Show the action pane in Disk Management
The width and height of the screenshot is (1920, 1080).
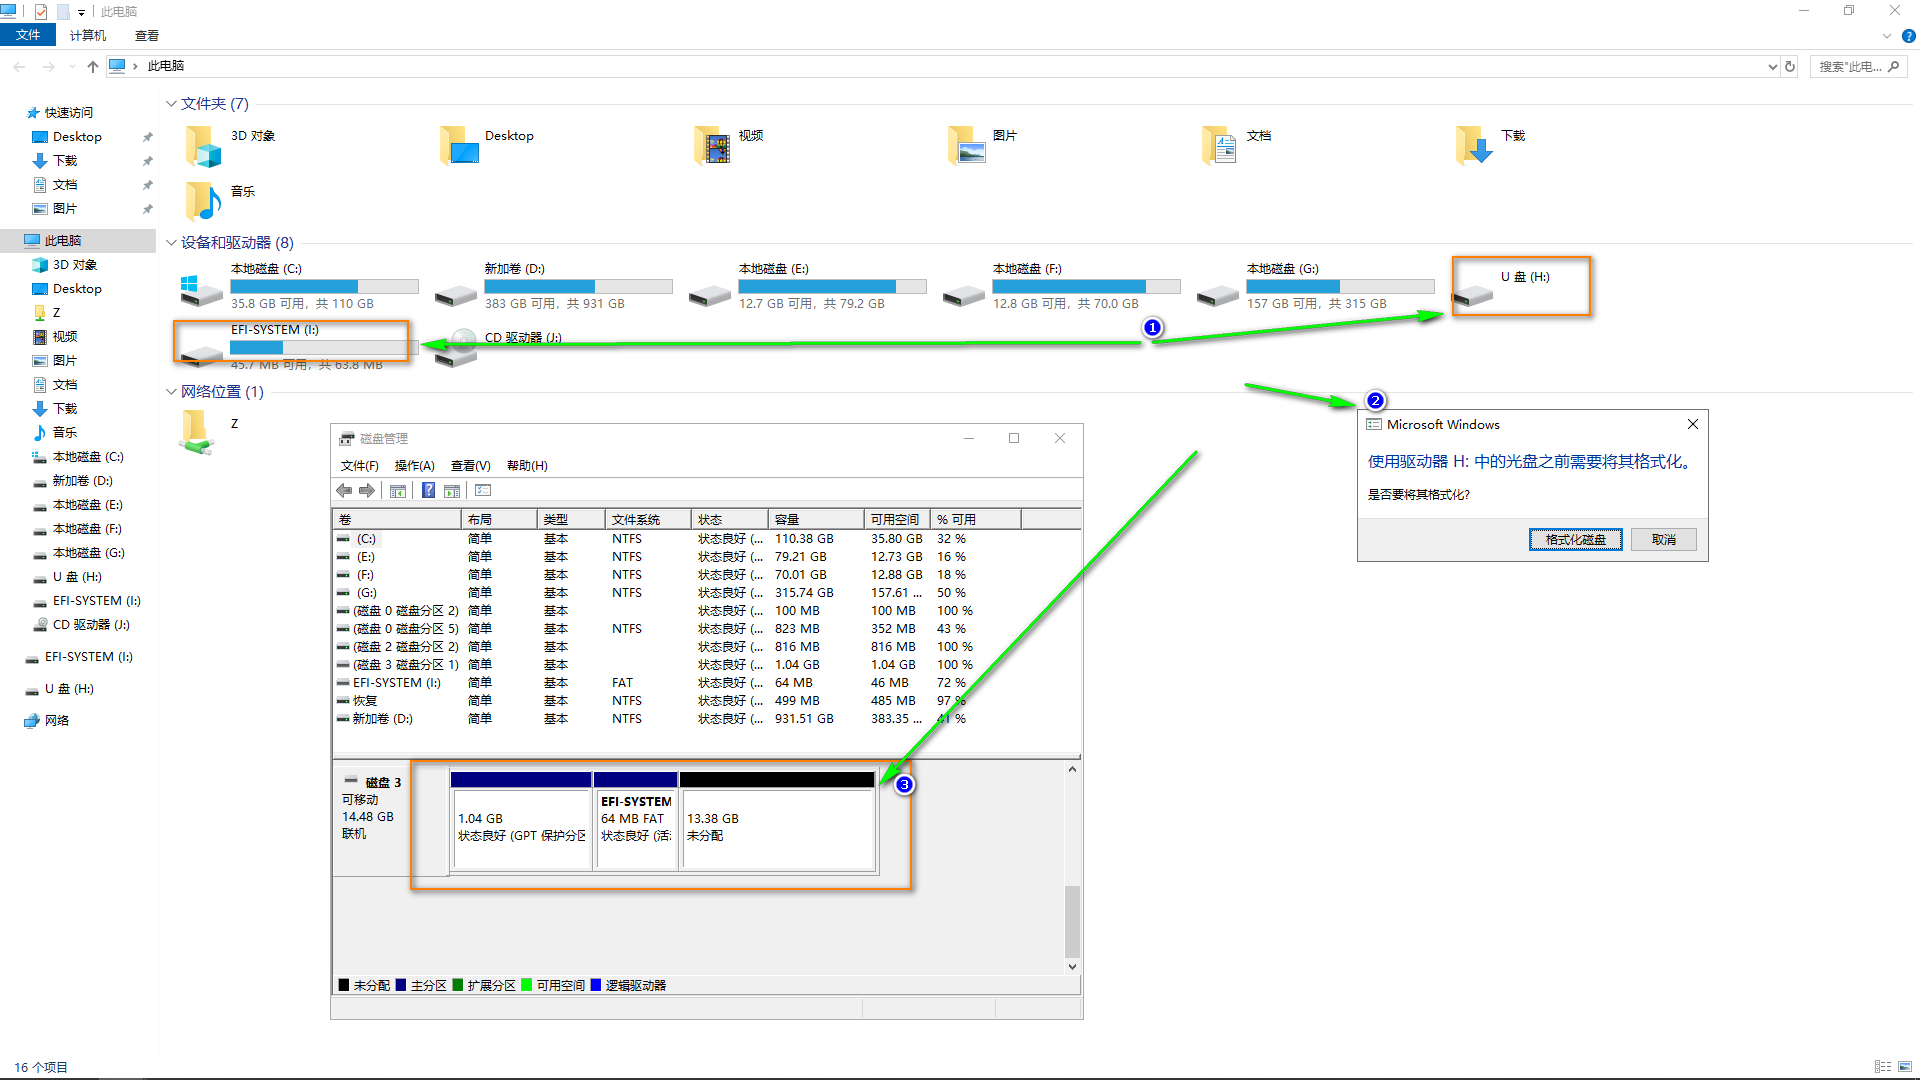[452, 490]
